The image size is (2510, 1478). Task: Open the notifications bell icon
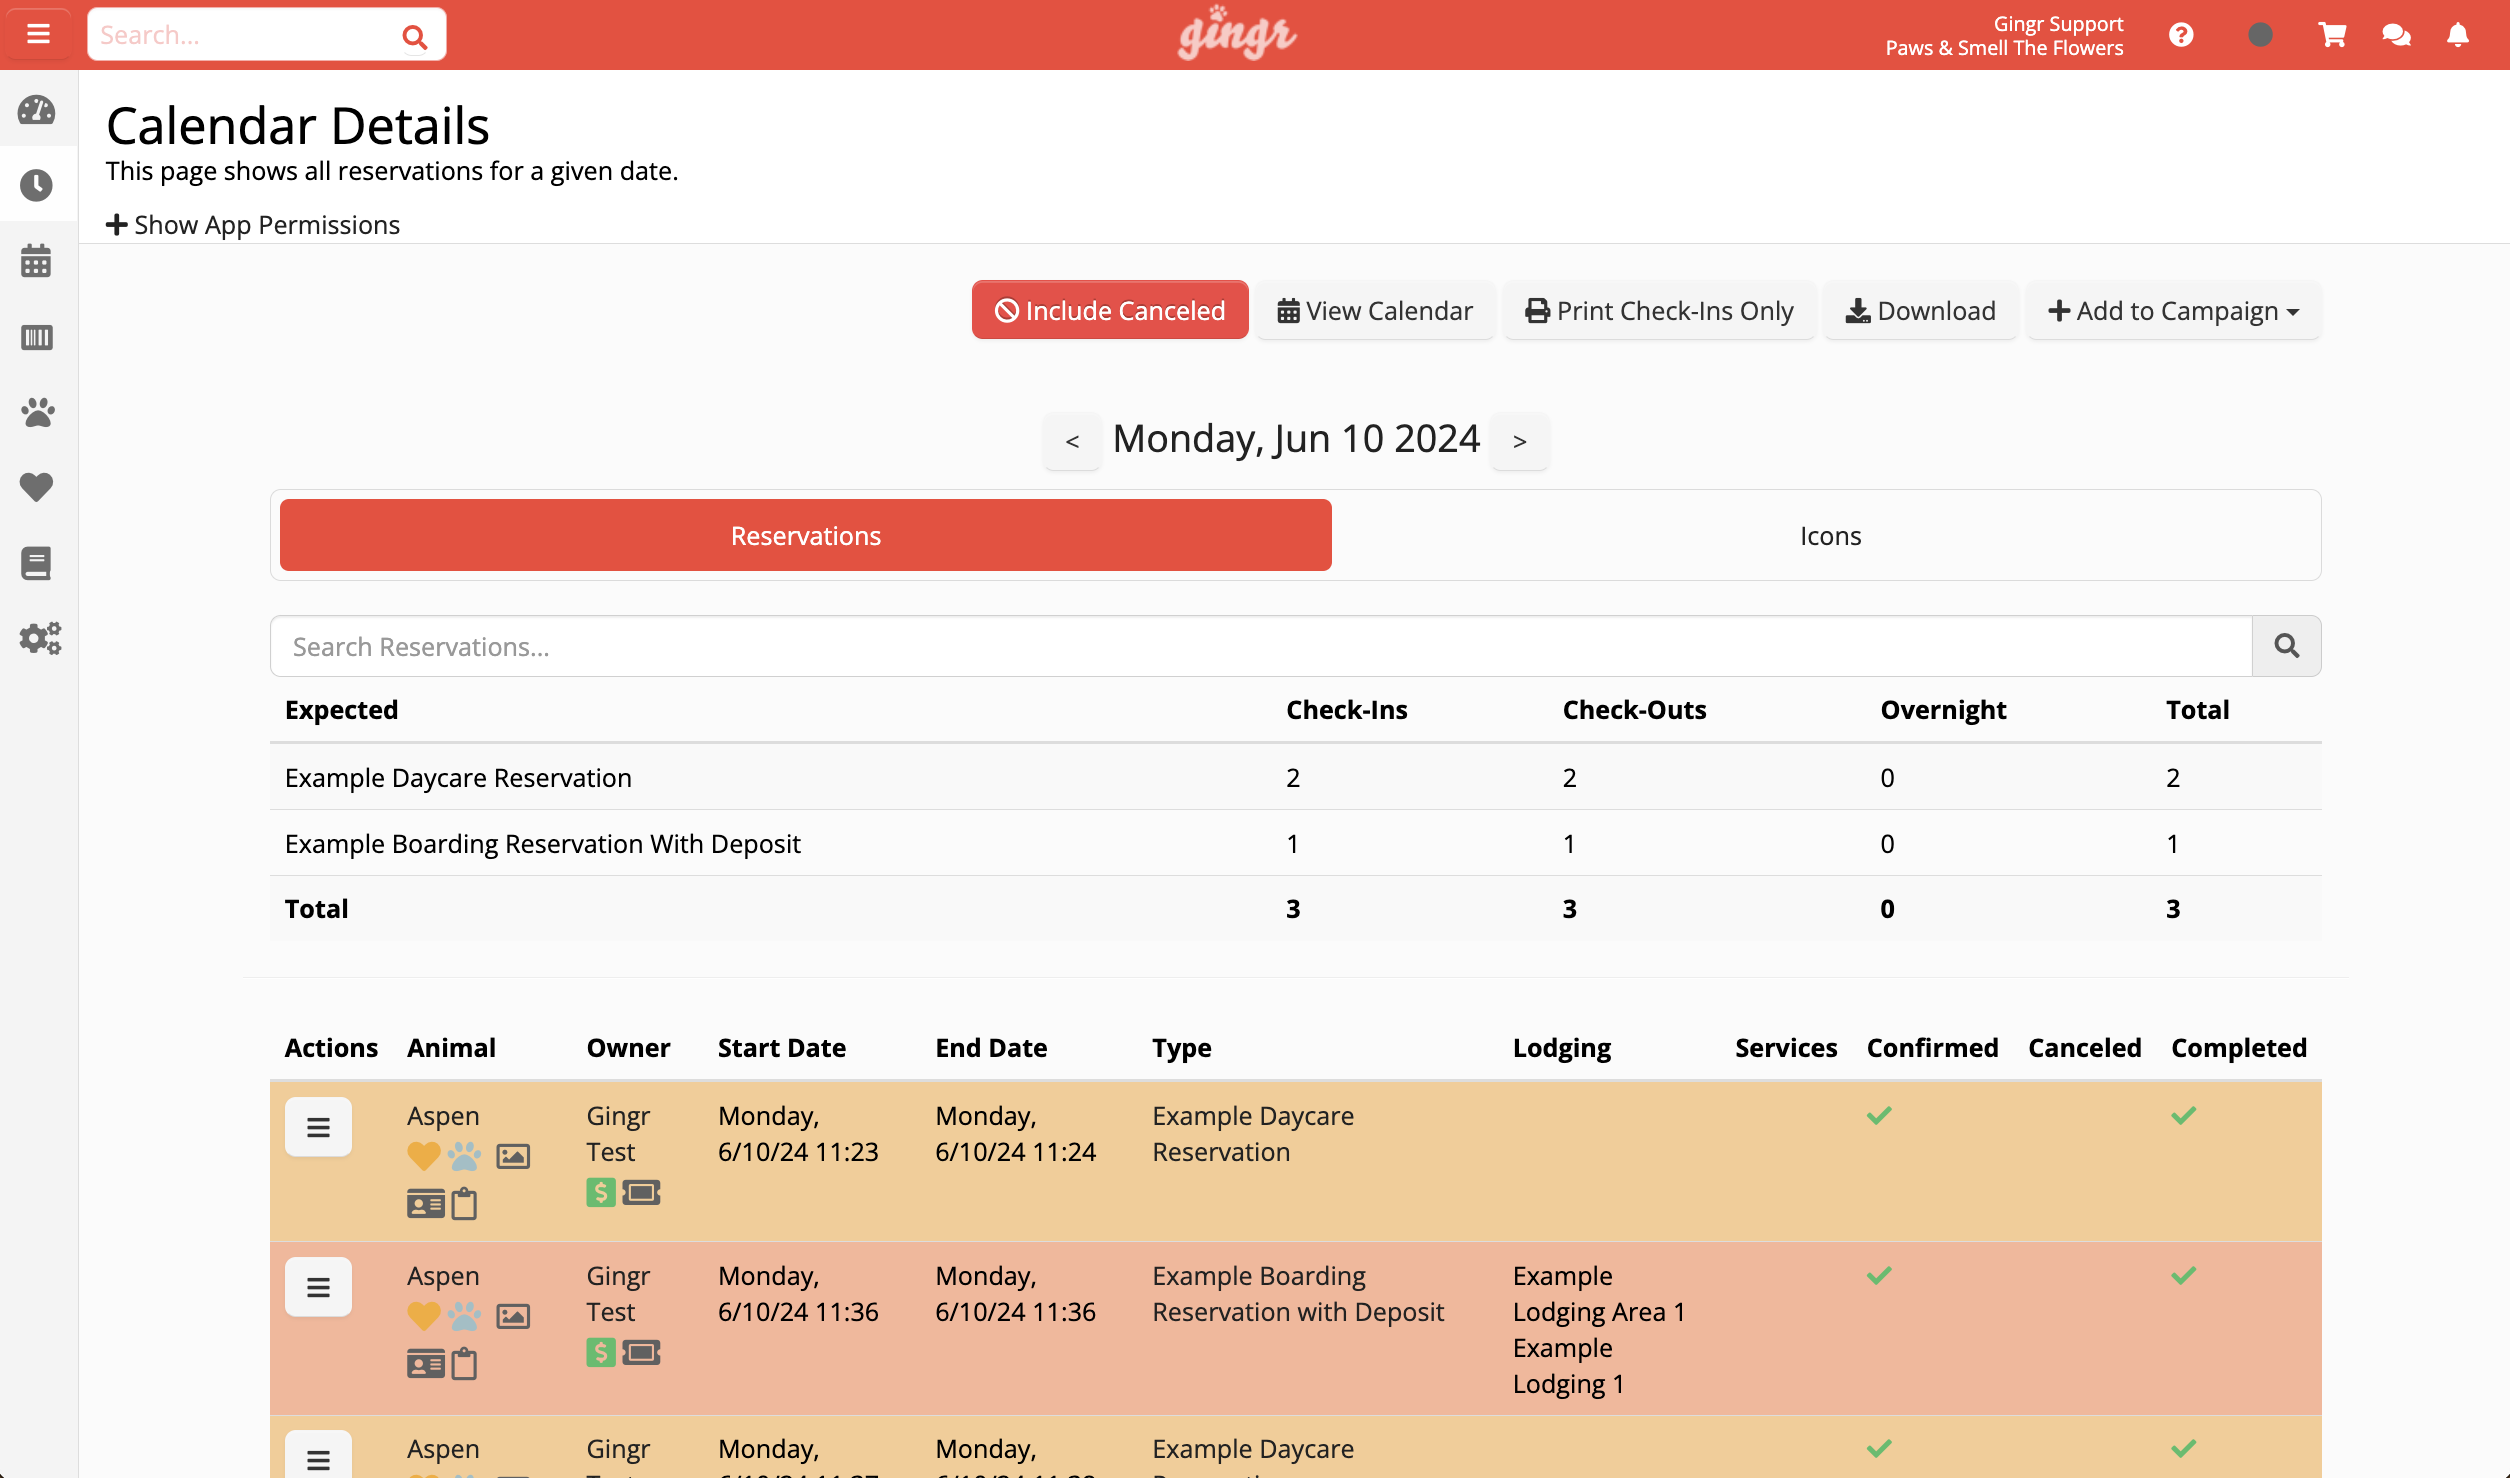[x=2456, y=34]
